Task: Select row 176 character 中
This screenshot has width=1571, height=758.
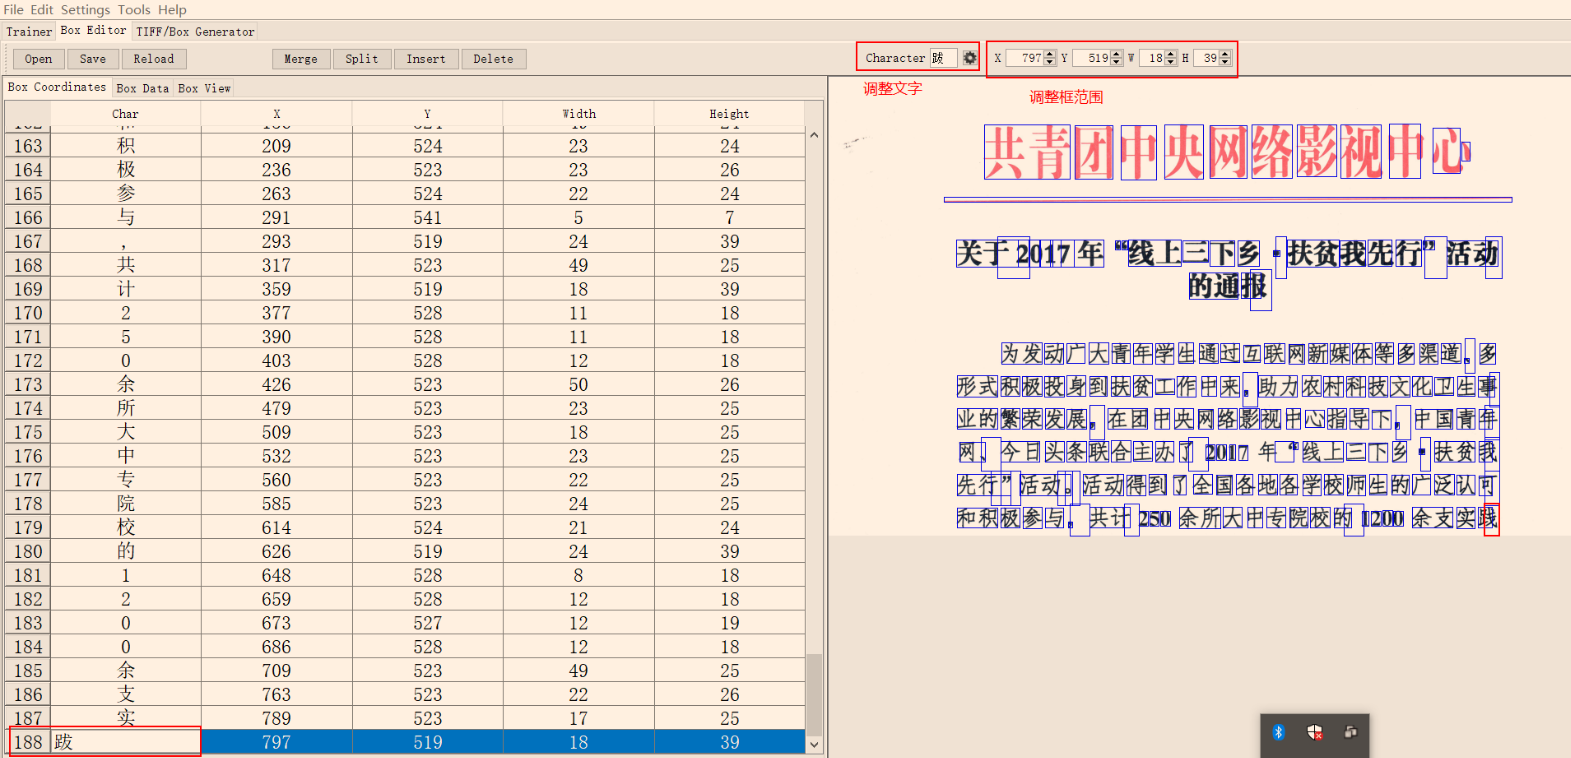Action: [126, 456]
